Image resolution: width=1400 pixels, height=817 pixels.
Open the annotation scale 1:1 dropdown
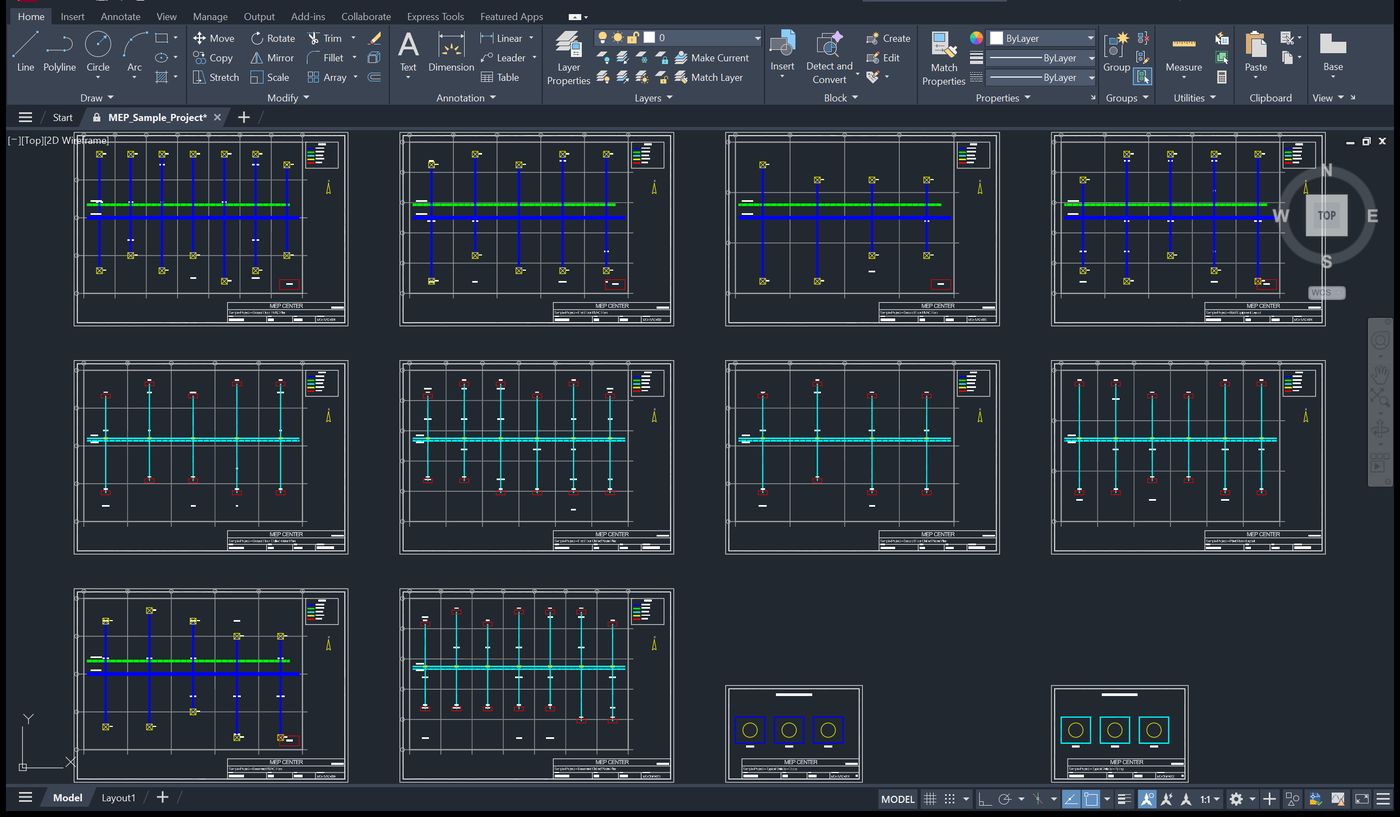point(1210,799)
